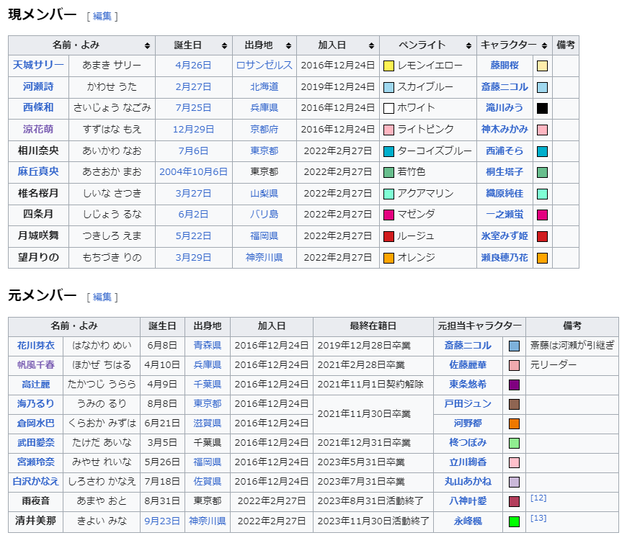Click 編集 link next to 現メンバー heading
Screen dimensions: 640x543
[102, 16]
